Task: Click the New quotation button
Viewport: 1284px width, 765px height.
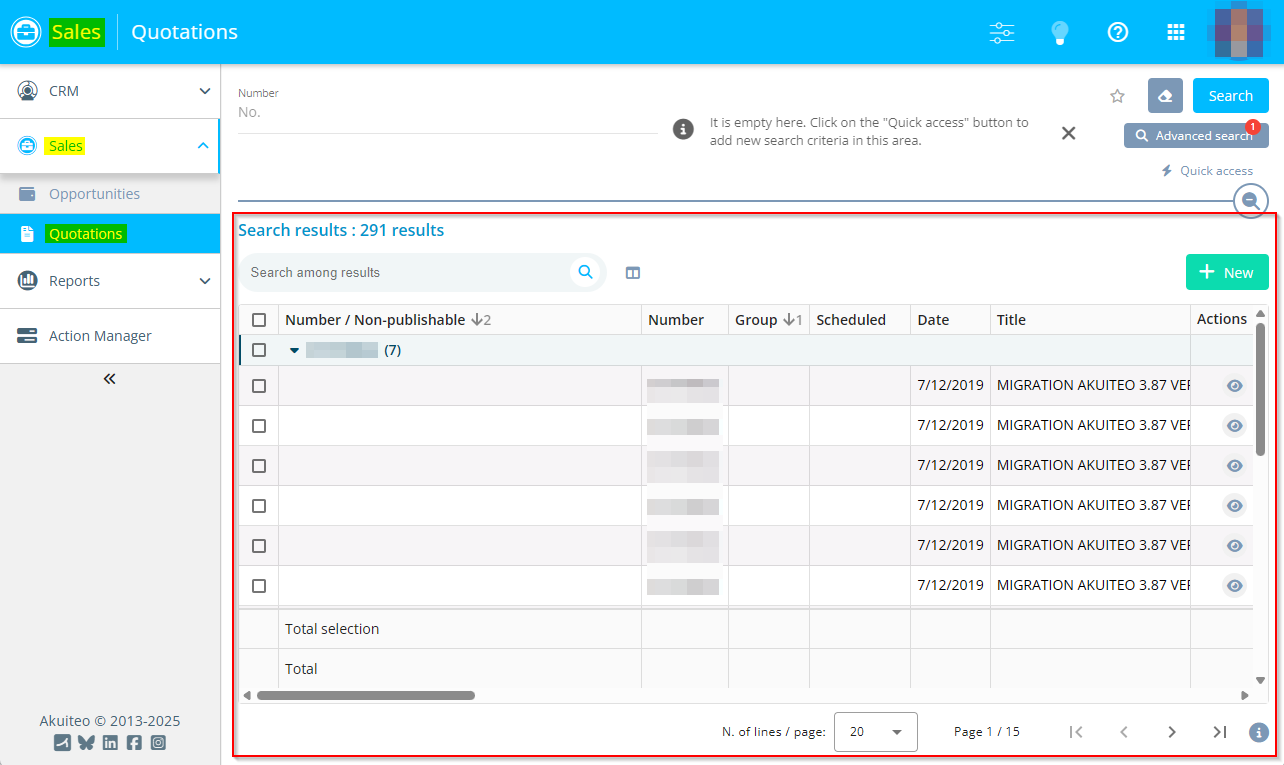Action: (1227, 272)
